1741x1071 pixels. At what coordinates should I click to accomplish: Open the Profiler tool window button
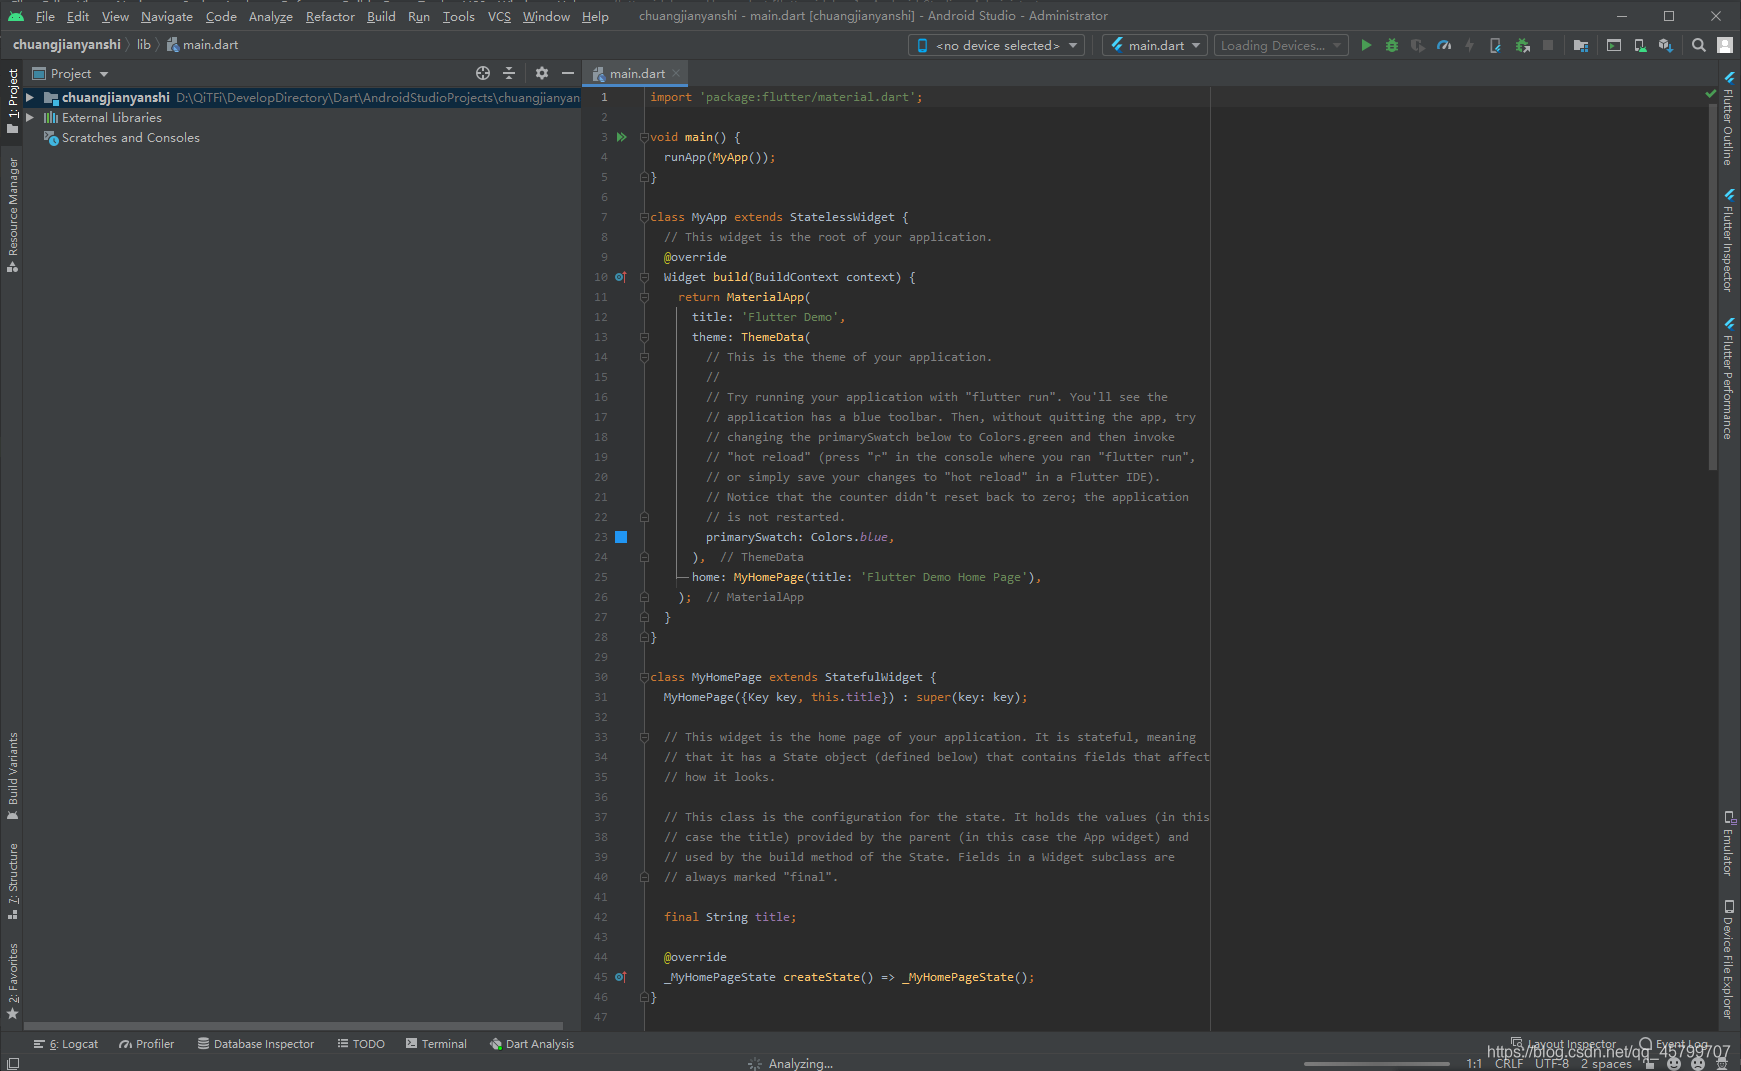(146, 1044)
